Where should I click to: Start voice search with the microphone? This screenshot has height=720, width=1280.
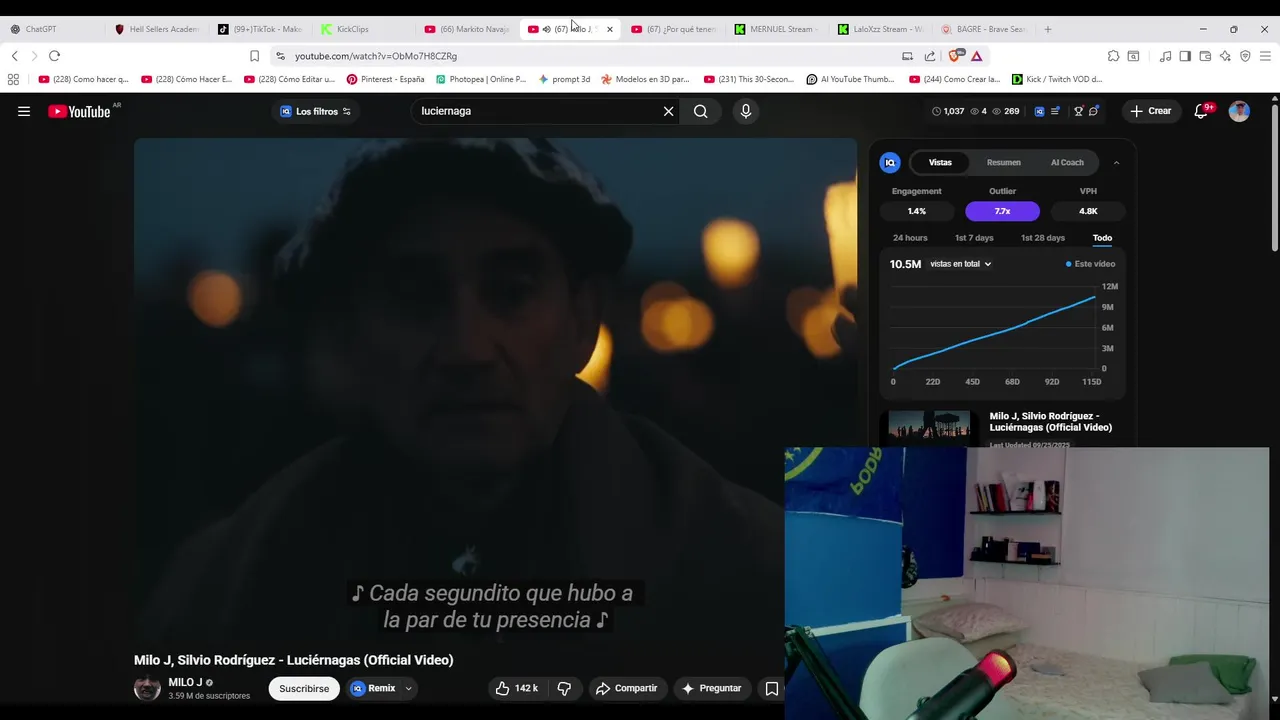(x=745, y=111)
